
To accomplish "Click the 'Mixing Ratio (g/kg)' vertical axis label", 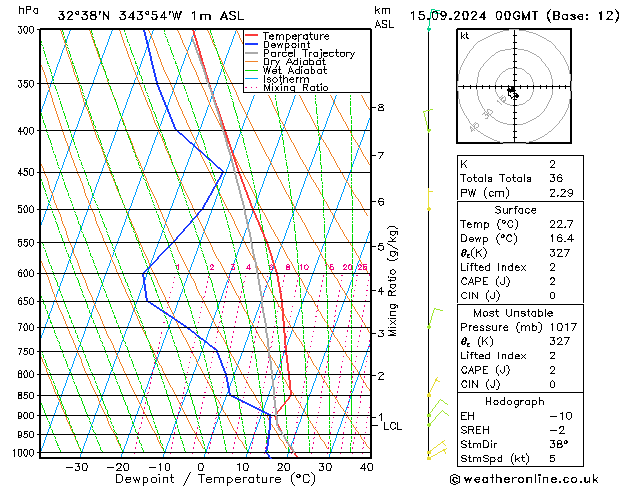I will click(392, 281).
